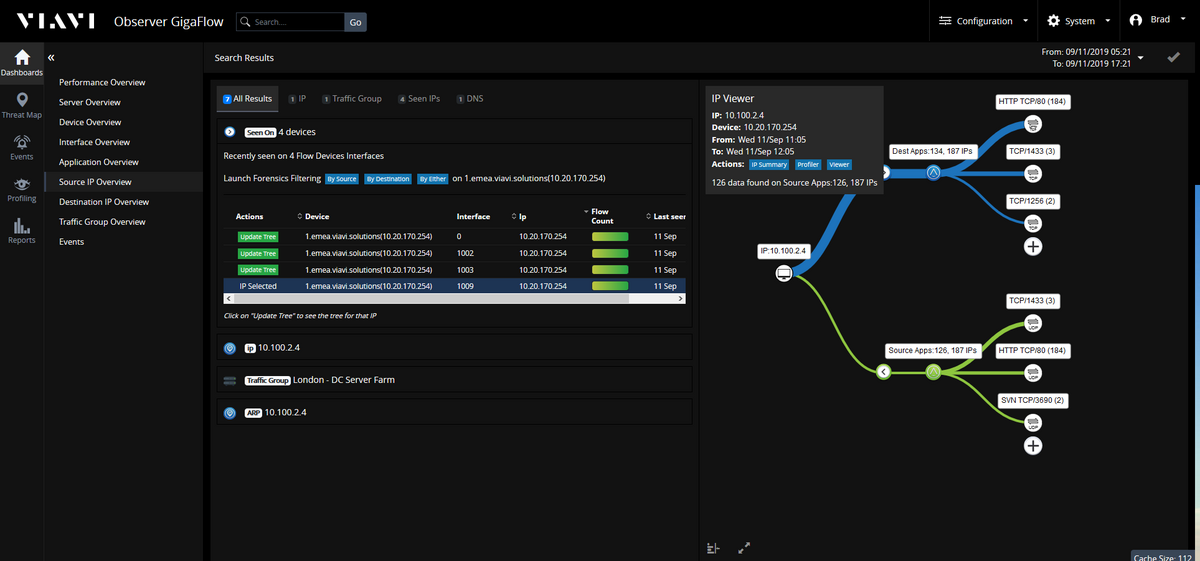1200x561 pixels.
Task: Click Update Tree for interface 1002
Action: [257, 253]
